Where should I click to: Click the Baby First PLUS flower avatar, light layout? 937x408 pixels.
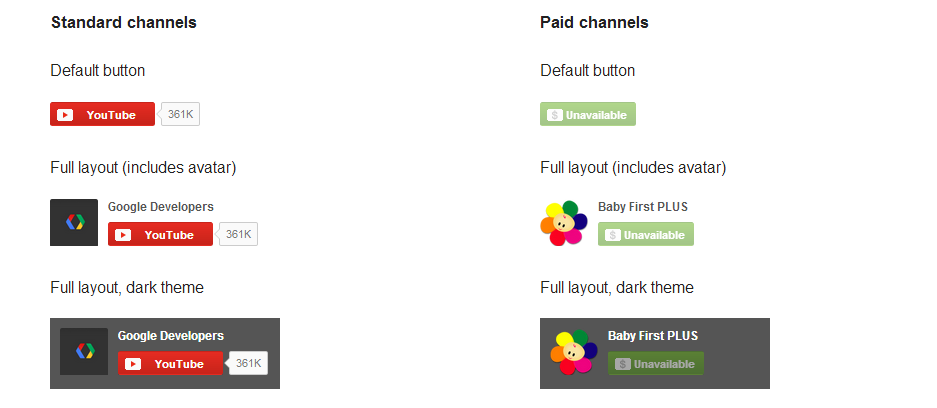564,222
